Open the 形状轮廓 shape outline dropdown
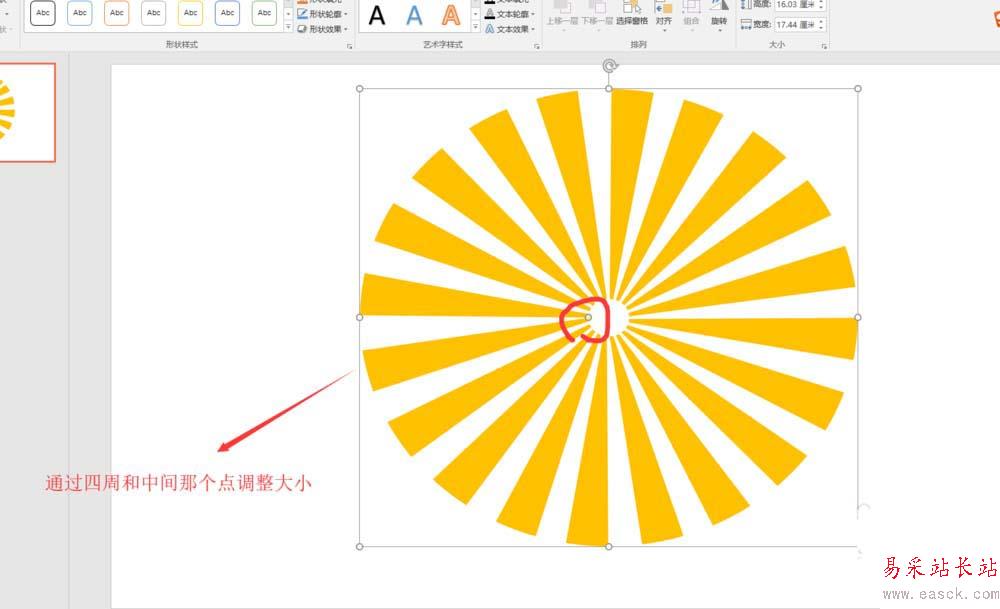The width and height of the screenshot is (1000, 609). 323,14
